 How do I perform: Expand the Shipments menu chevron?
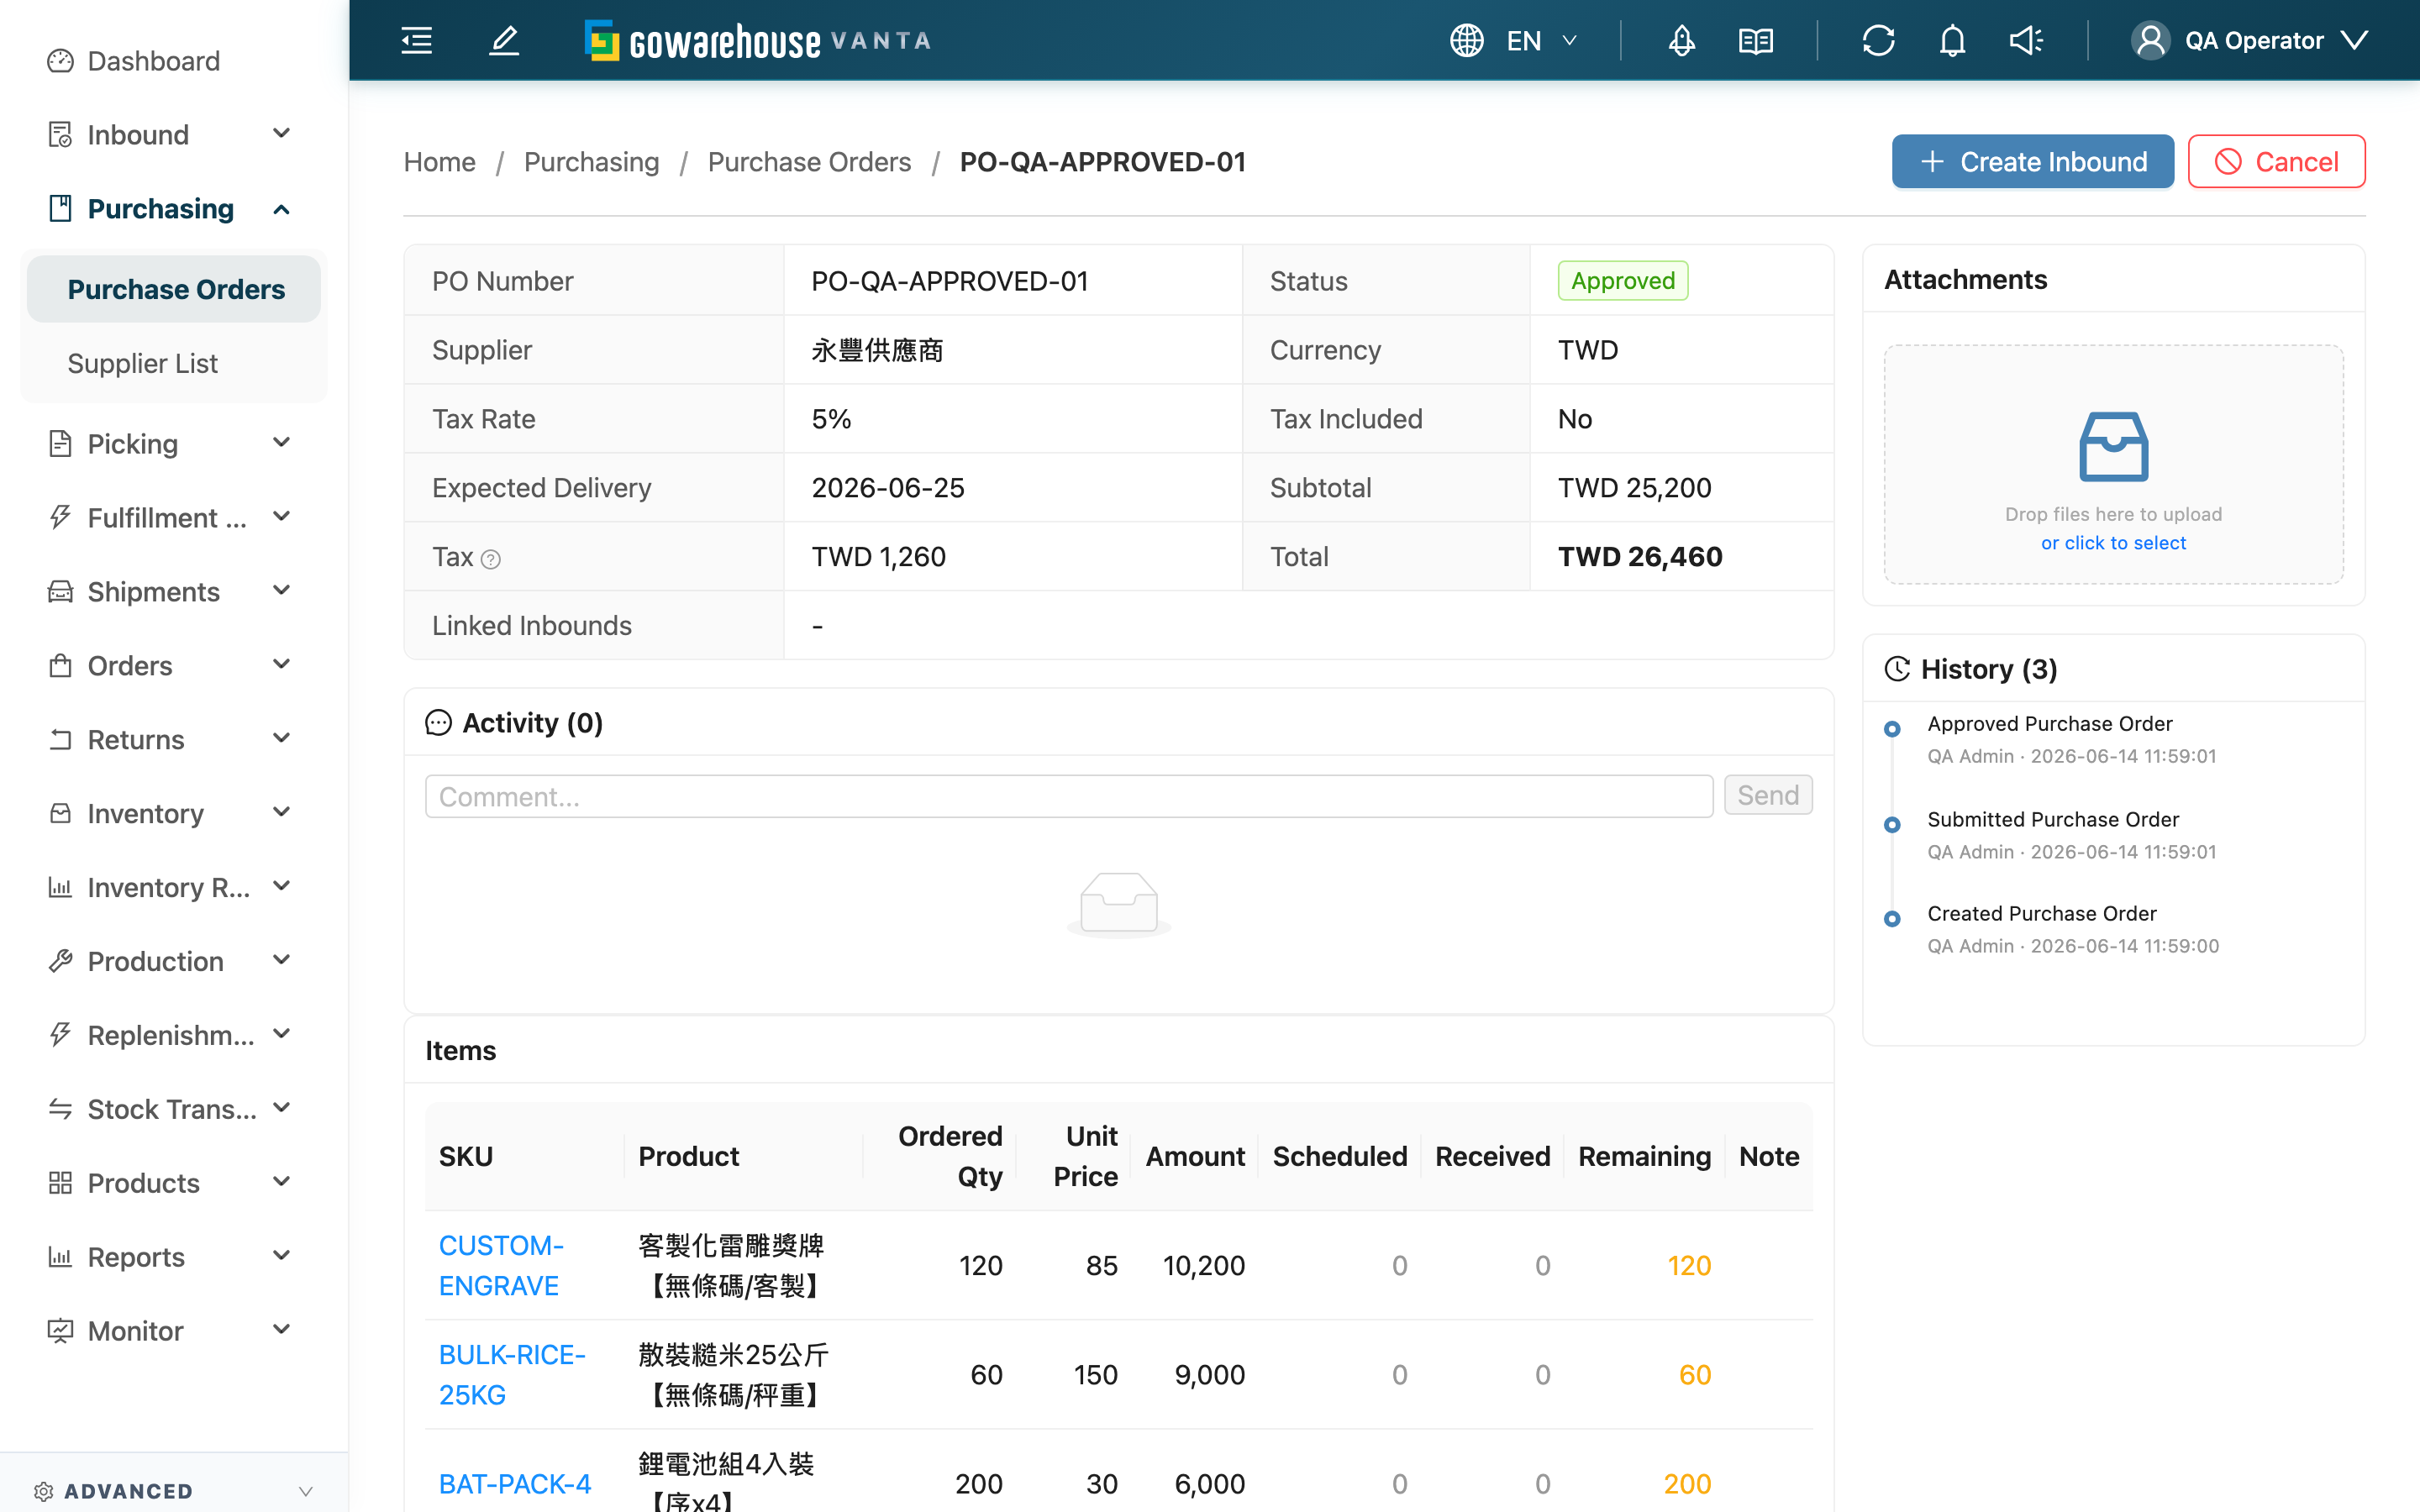tap(282, 590)
